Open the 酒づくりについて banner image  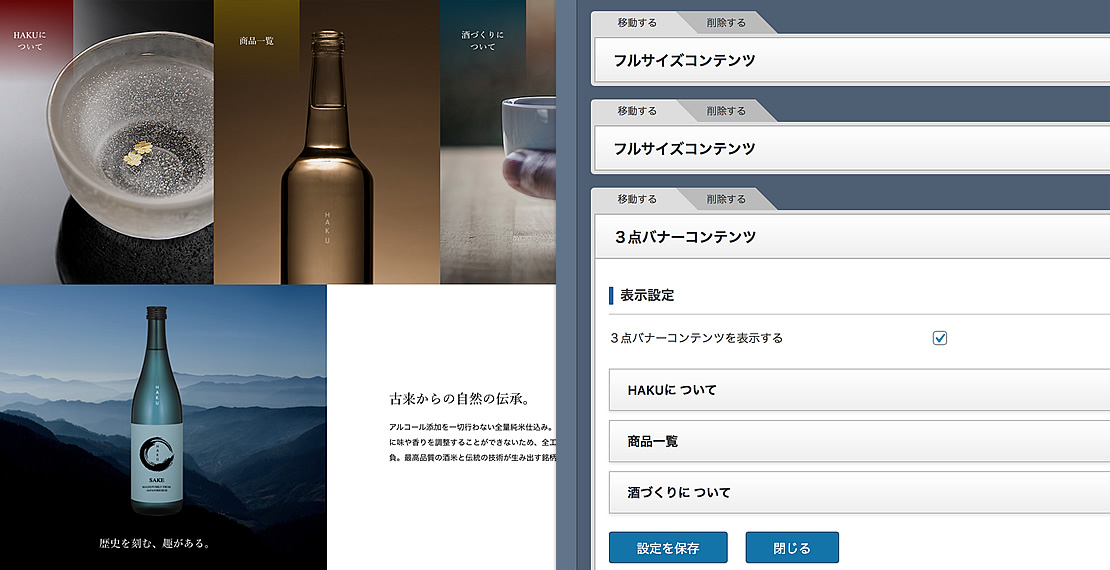click(x=498, y=142)
